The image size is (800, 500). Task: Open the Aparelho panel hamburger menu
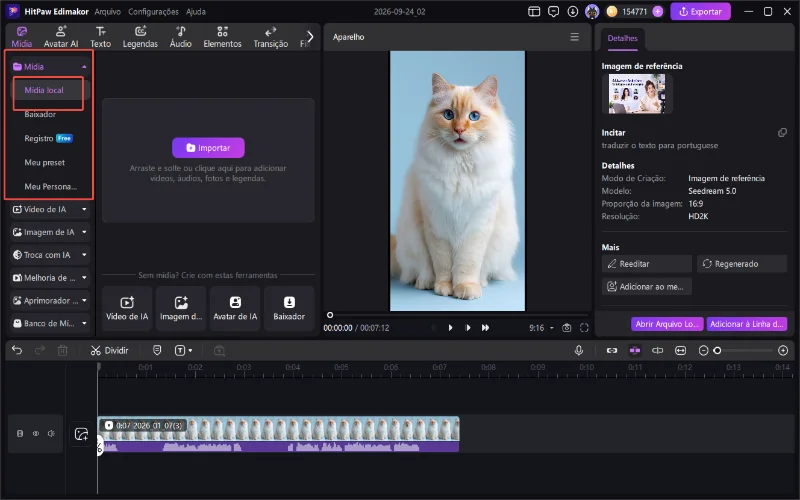(574, 37)
